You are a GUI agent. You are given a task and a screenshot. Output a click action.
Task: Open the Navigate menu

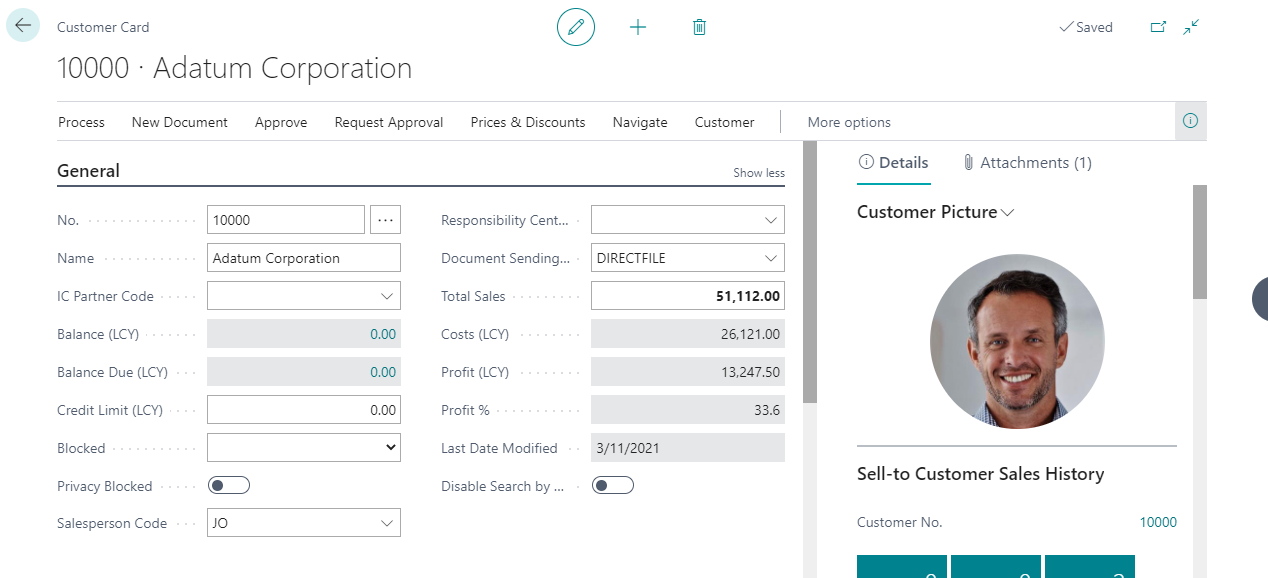click(x=639, y=122)
